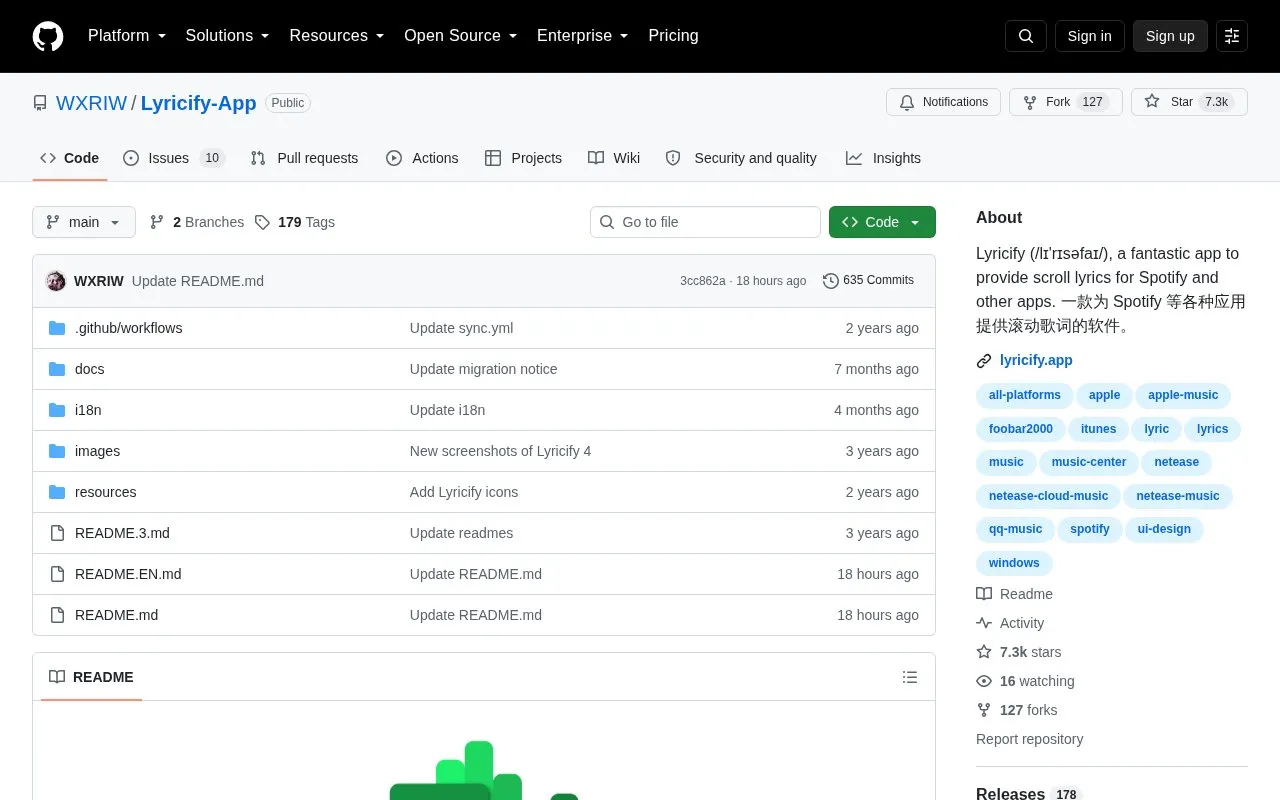Image resolution: width=1280 pixels, height=800 pixels.
Task: Expand the Solutions navigation menu
Action: point(227,36)
